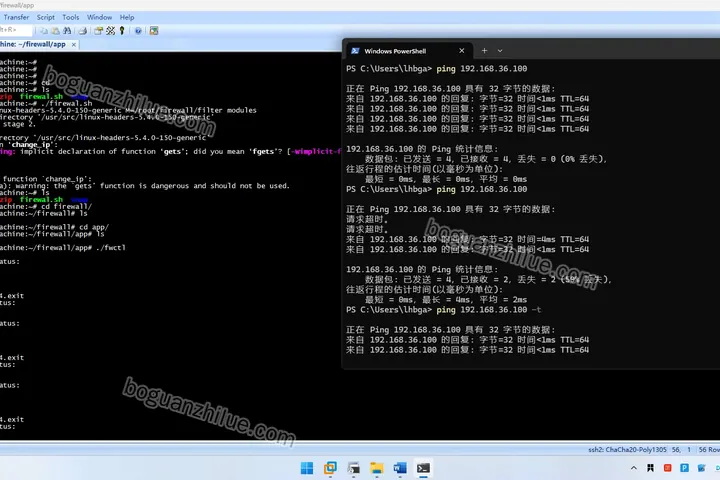This screenshot has height=480, width=720.
Task: Click the crossed-tools Global Options icon
Action: 111,31
